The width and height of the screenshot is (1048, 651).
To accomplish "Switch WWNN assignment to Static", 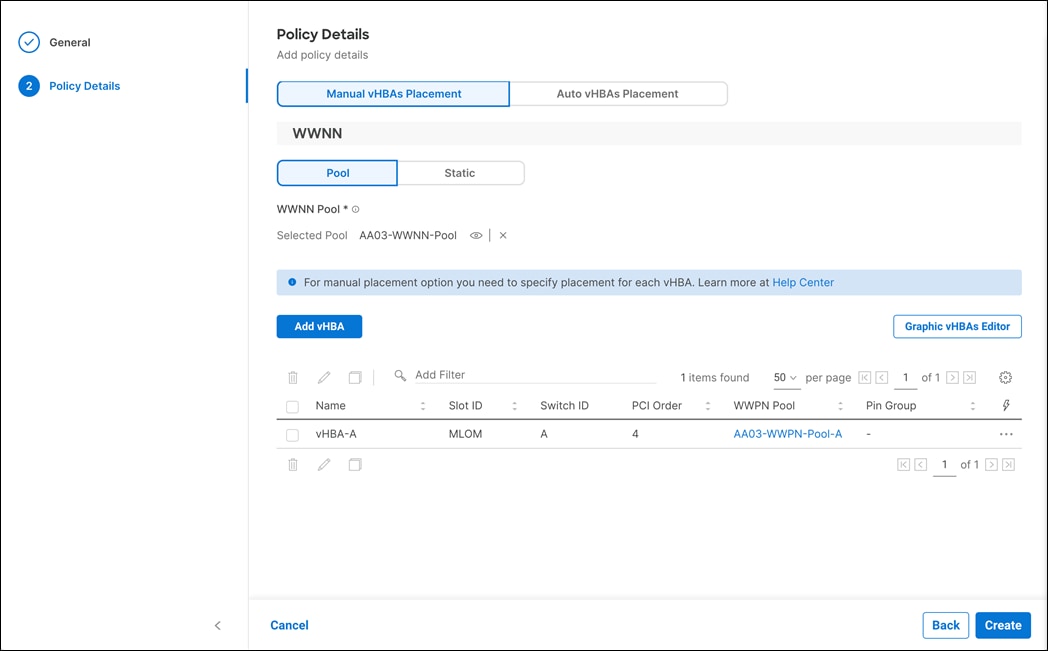I will [x=460, y=172].
